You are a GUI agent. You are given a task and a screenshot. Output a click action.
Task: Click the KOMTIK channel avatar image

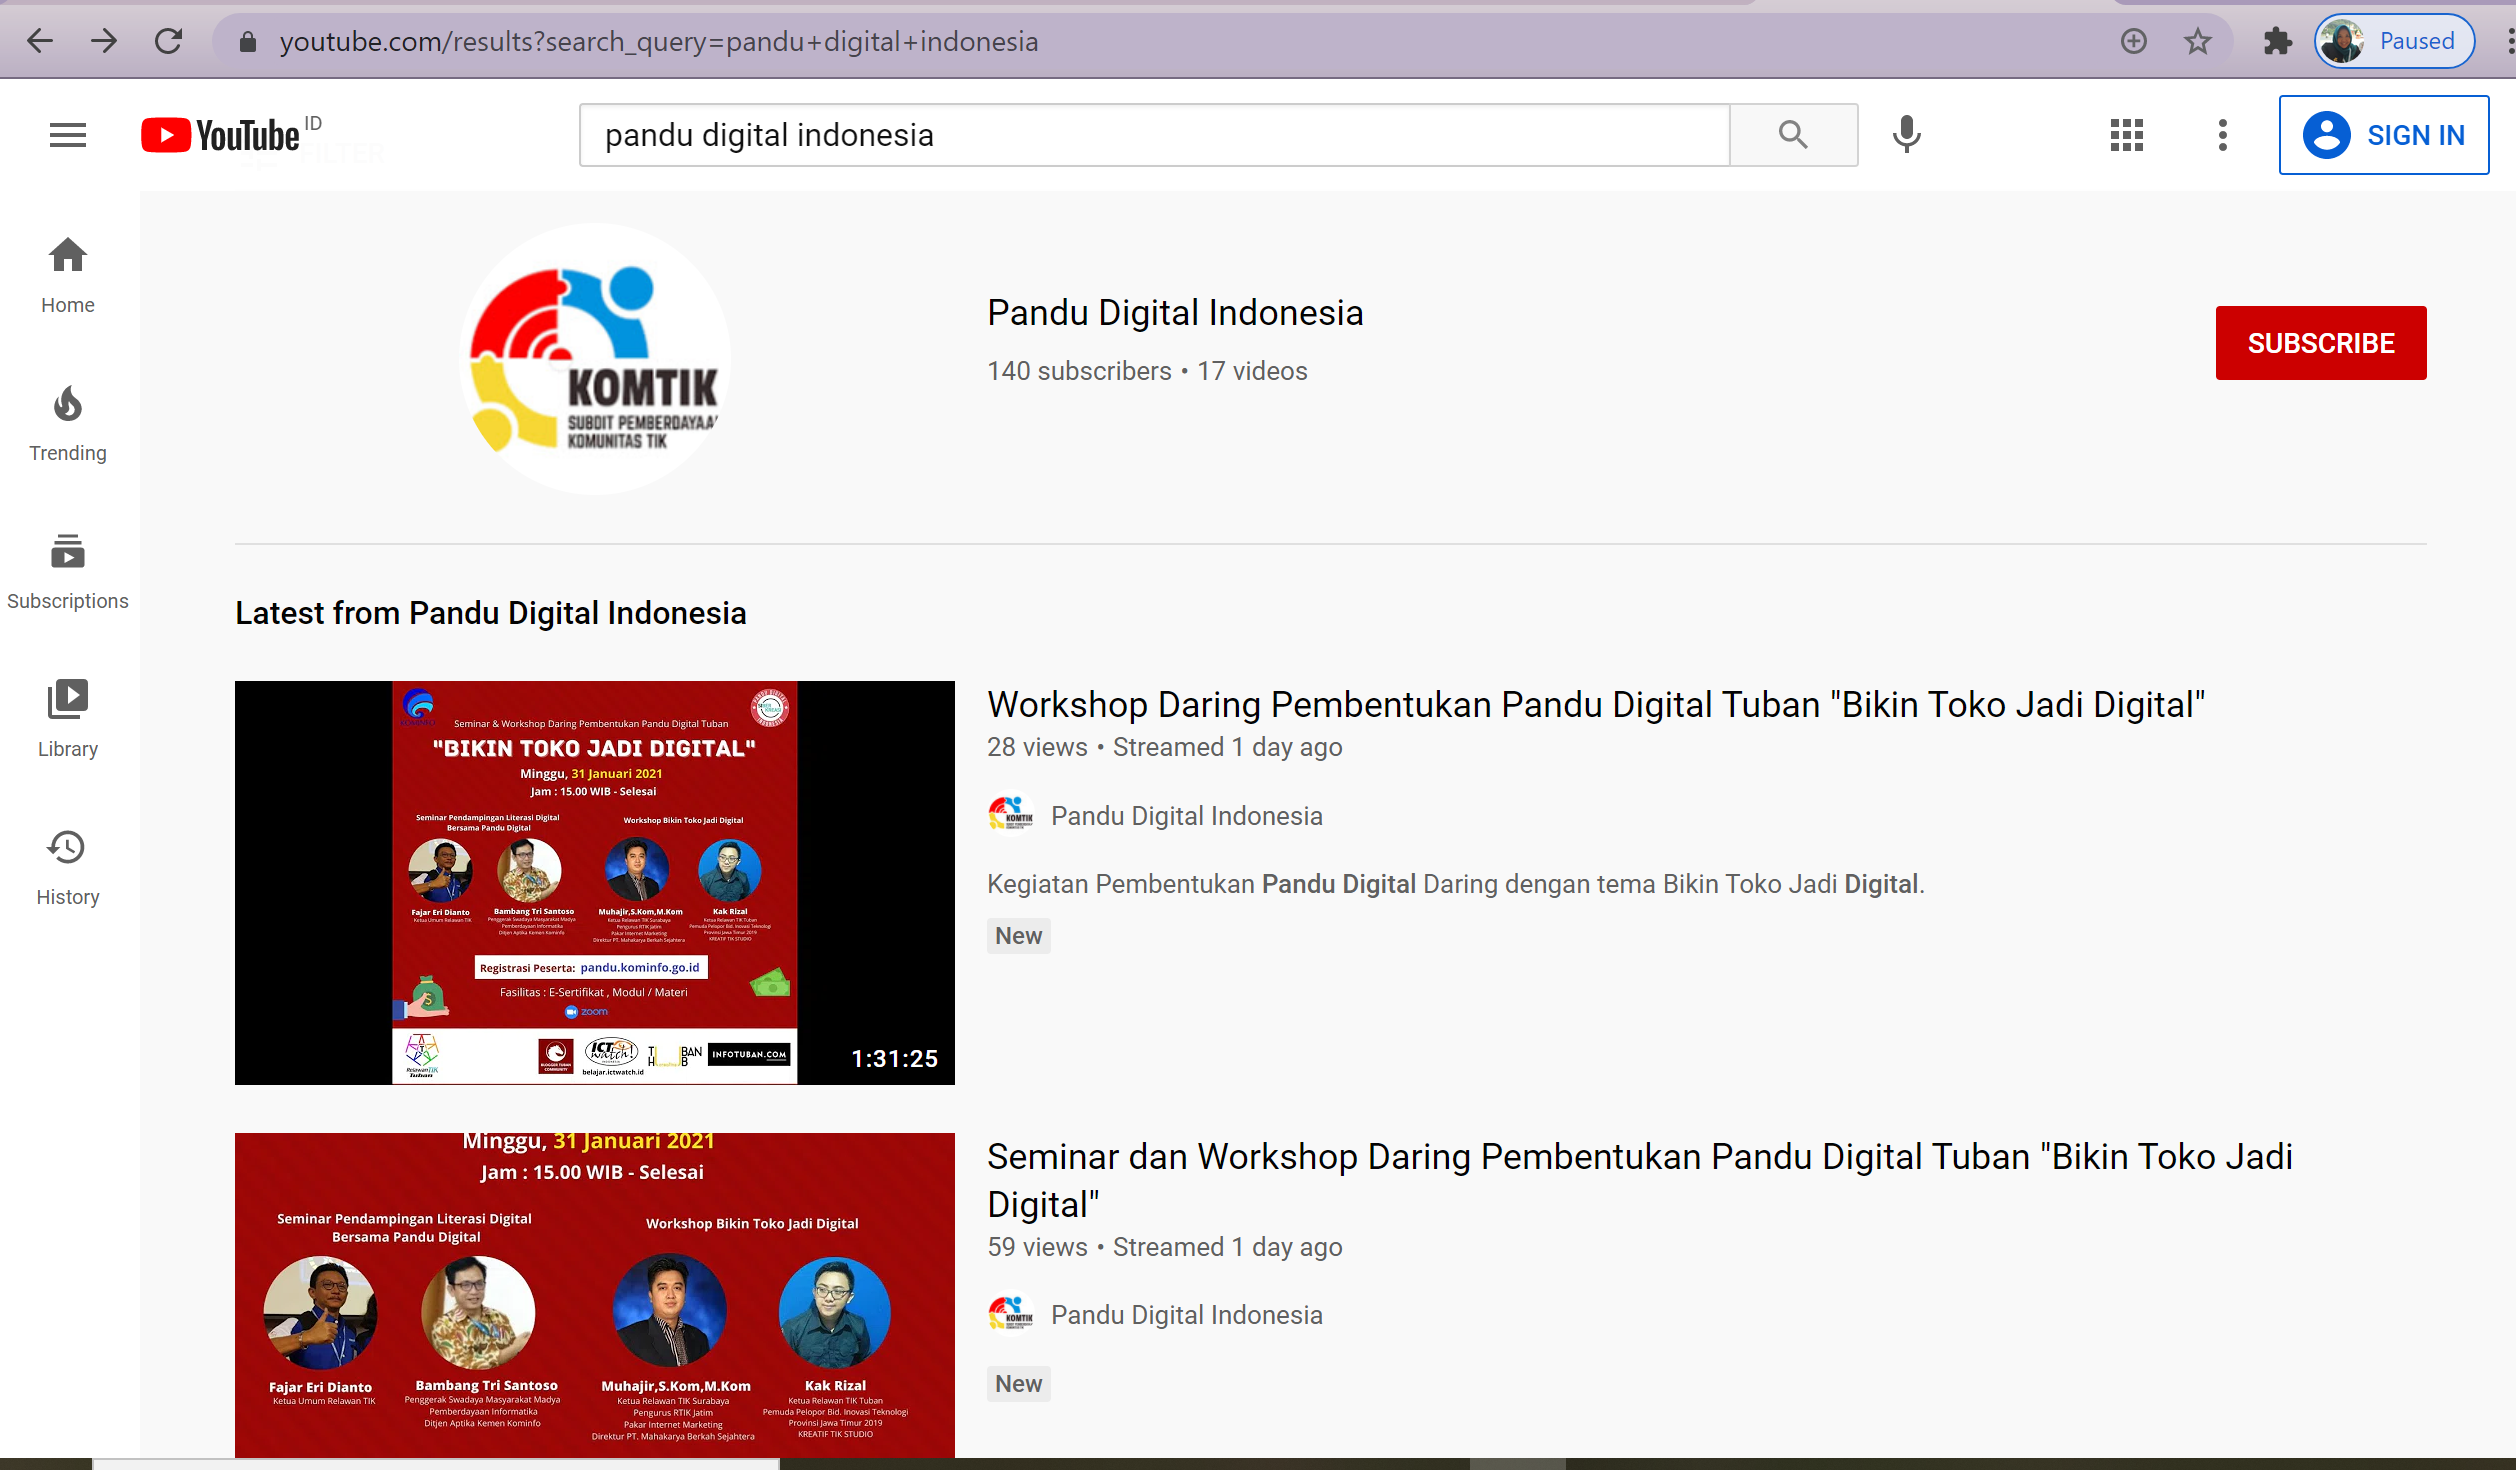(x=595, y=359)
